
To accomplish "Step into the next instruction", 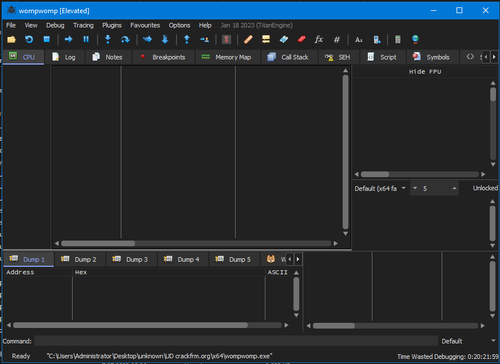I will pyautogui.click(x=108, y=39).
